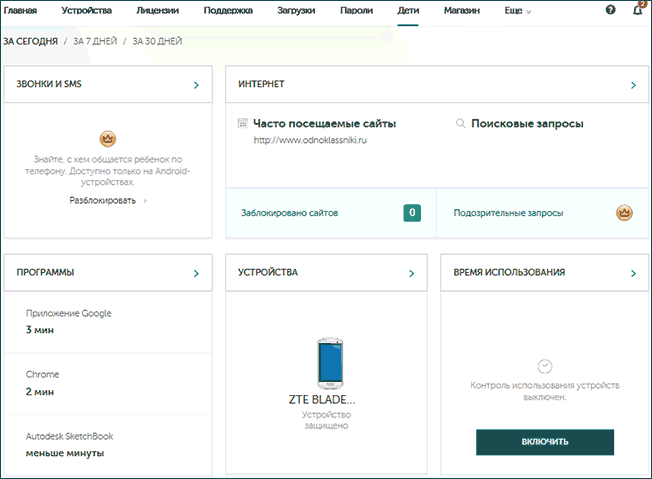The height and width of the screenshot is (479, 652).
Task: Click the help question mark icon
Action: click(x=611, y=10)
